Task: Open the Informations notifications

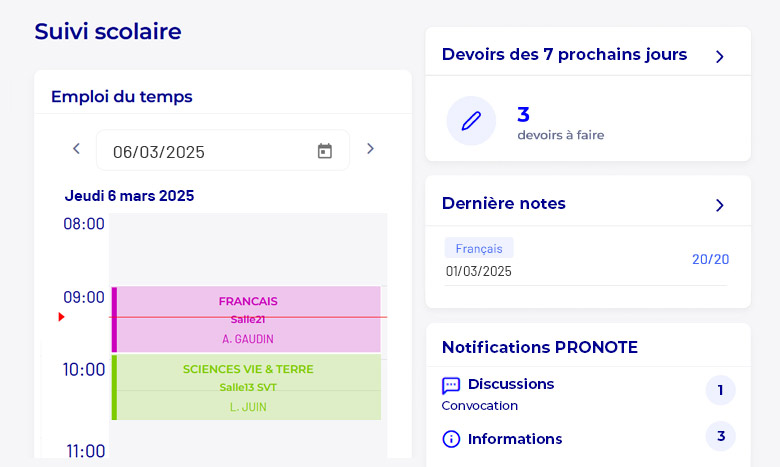Action: point(514,439)
